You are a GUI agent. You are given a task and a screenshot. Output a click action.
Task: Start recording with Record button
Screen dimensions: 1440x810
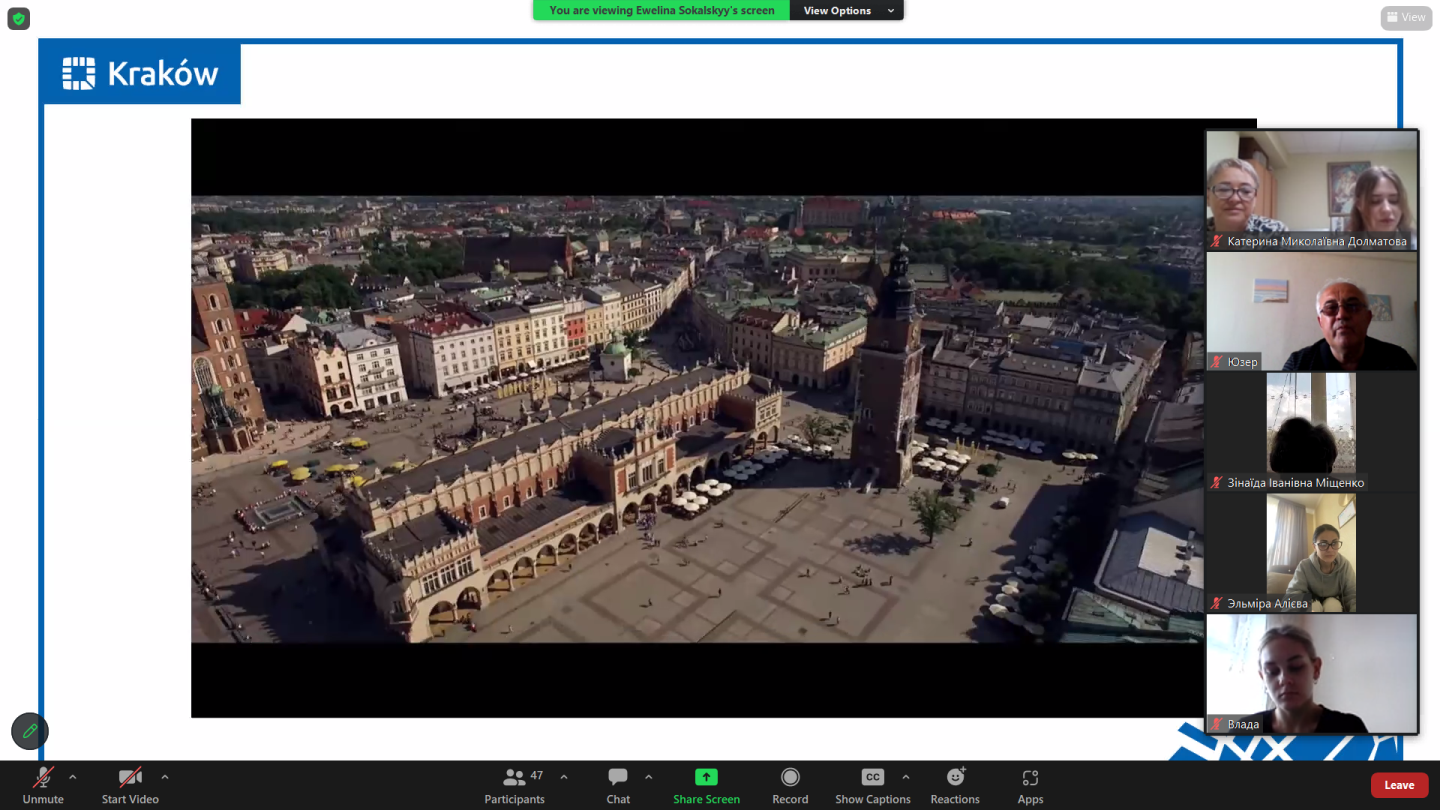point(790,778)
